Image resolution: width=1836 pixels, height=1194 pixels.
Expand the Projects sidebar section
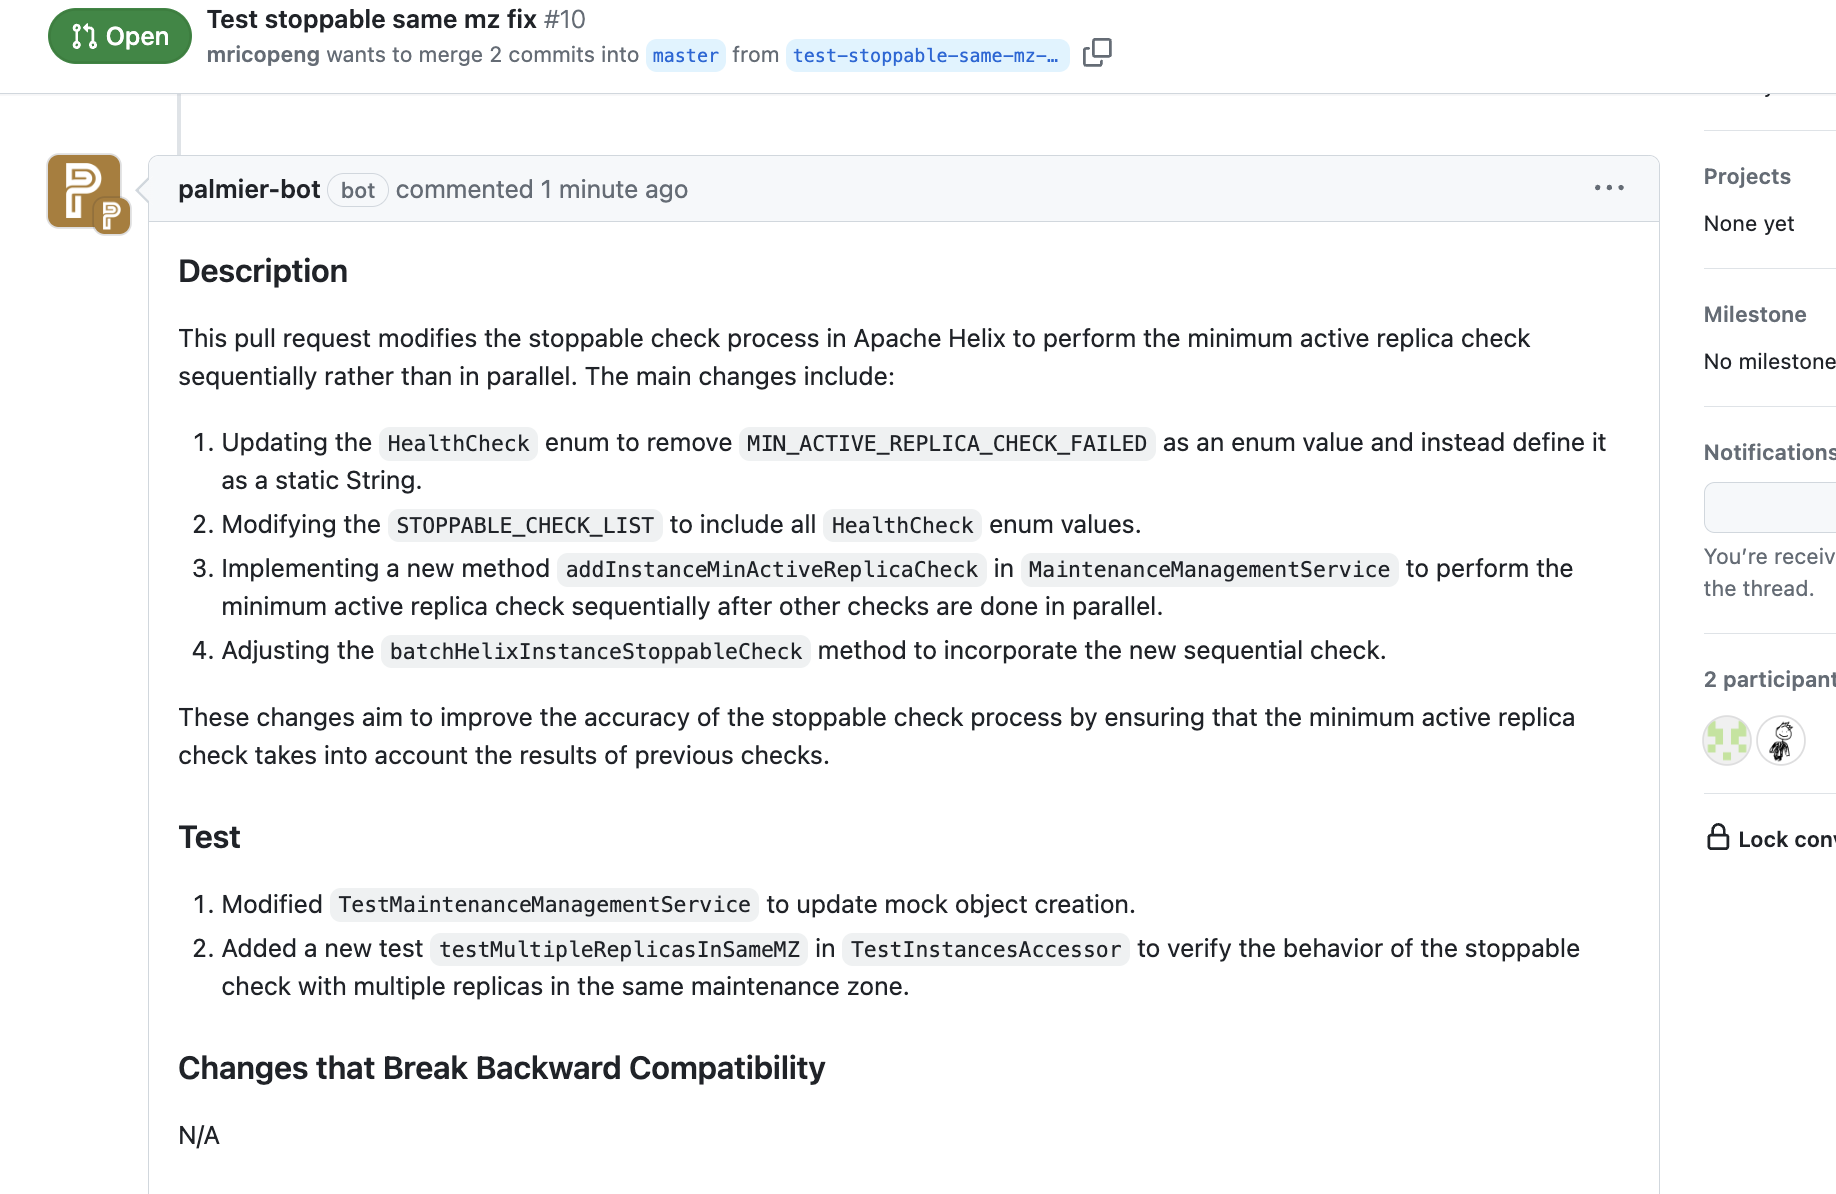(x=1747, y=177)
